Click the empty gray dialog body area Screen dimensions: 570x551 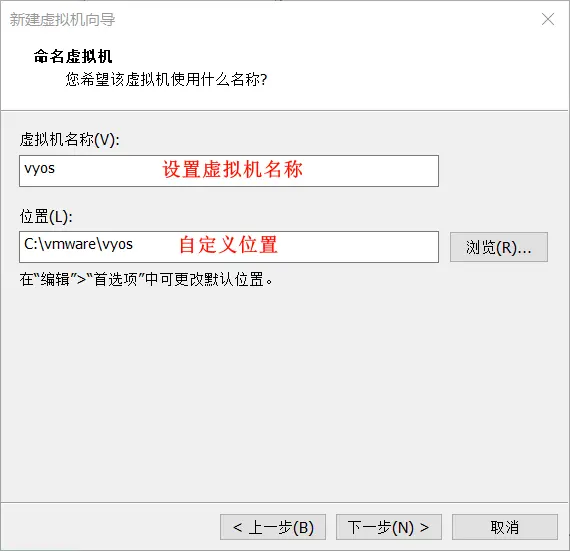285,393
